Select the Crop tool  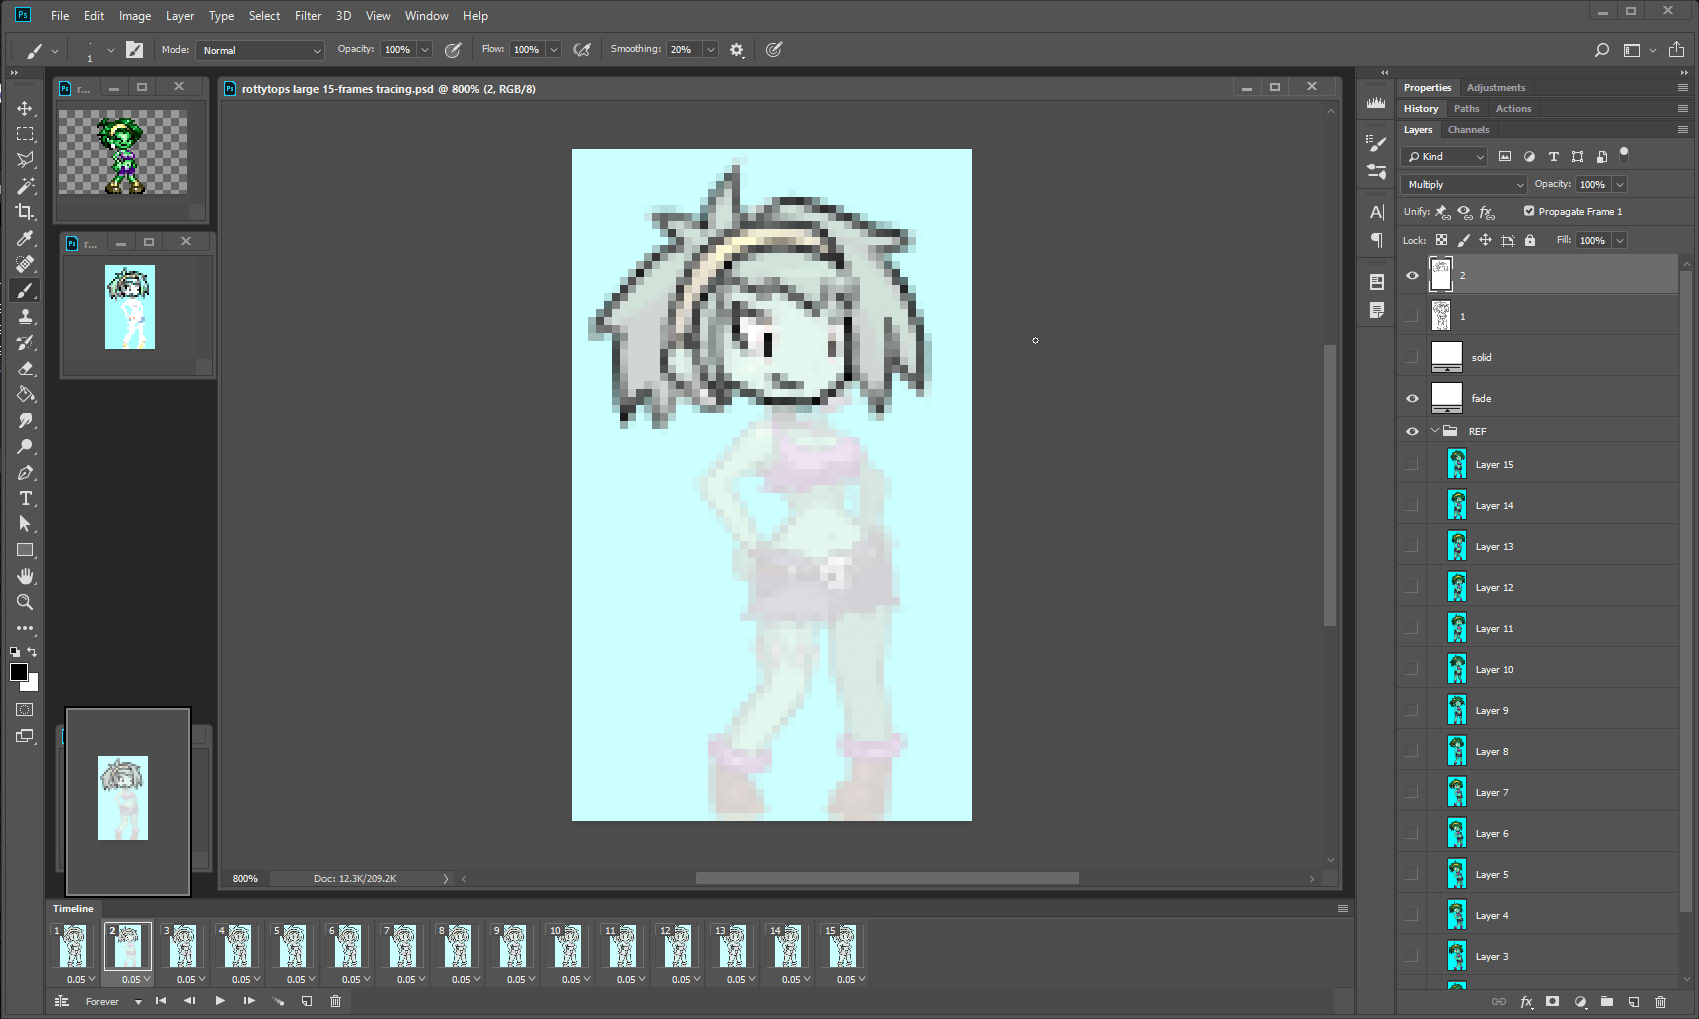pyautogui.click(x=25, y=212)
